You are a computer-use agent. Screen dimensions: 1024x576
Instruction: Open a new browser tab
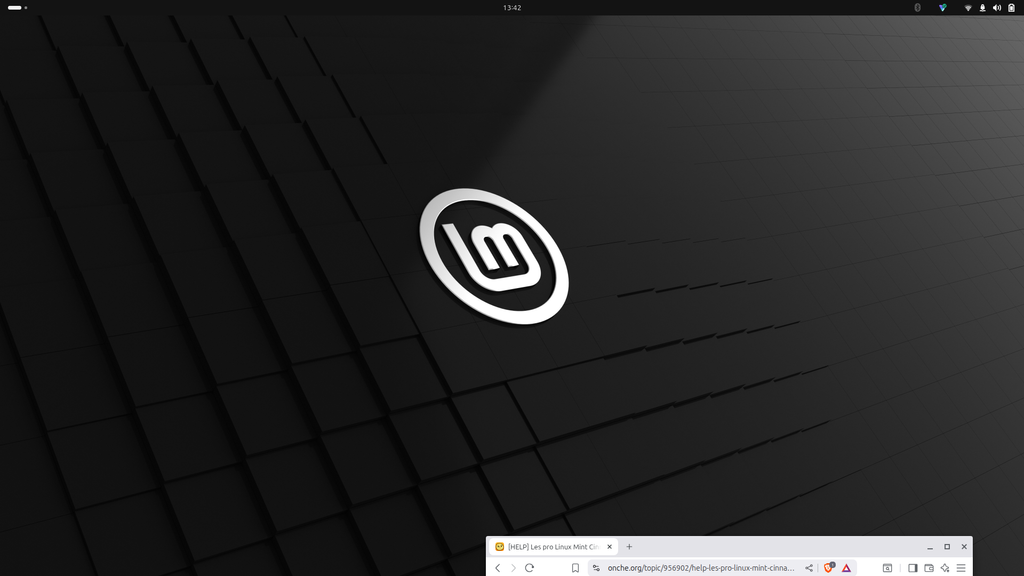pyautogui.click(x=629, y=547)
